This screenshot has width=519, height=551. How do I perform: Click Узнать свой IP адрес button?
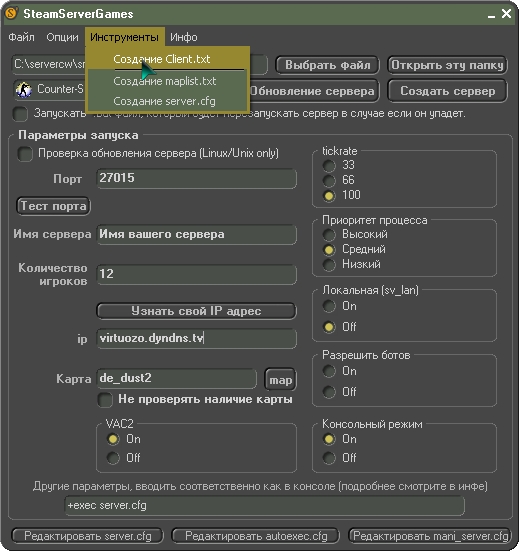click(196, 311)
